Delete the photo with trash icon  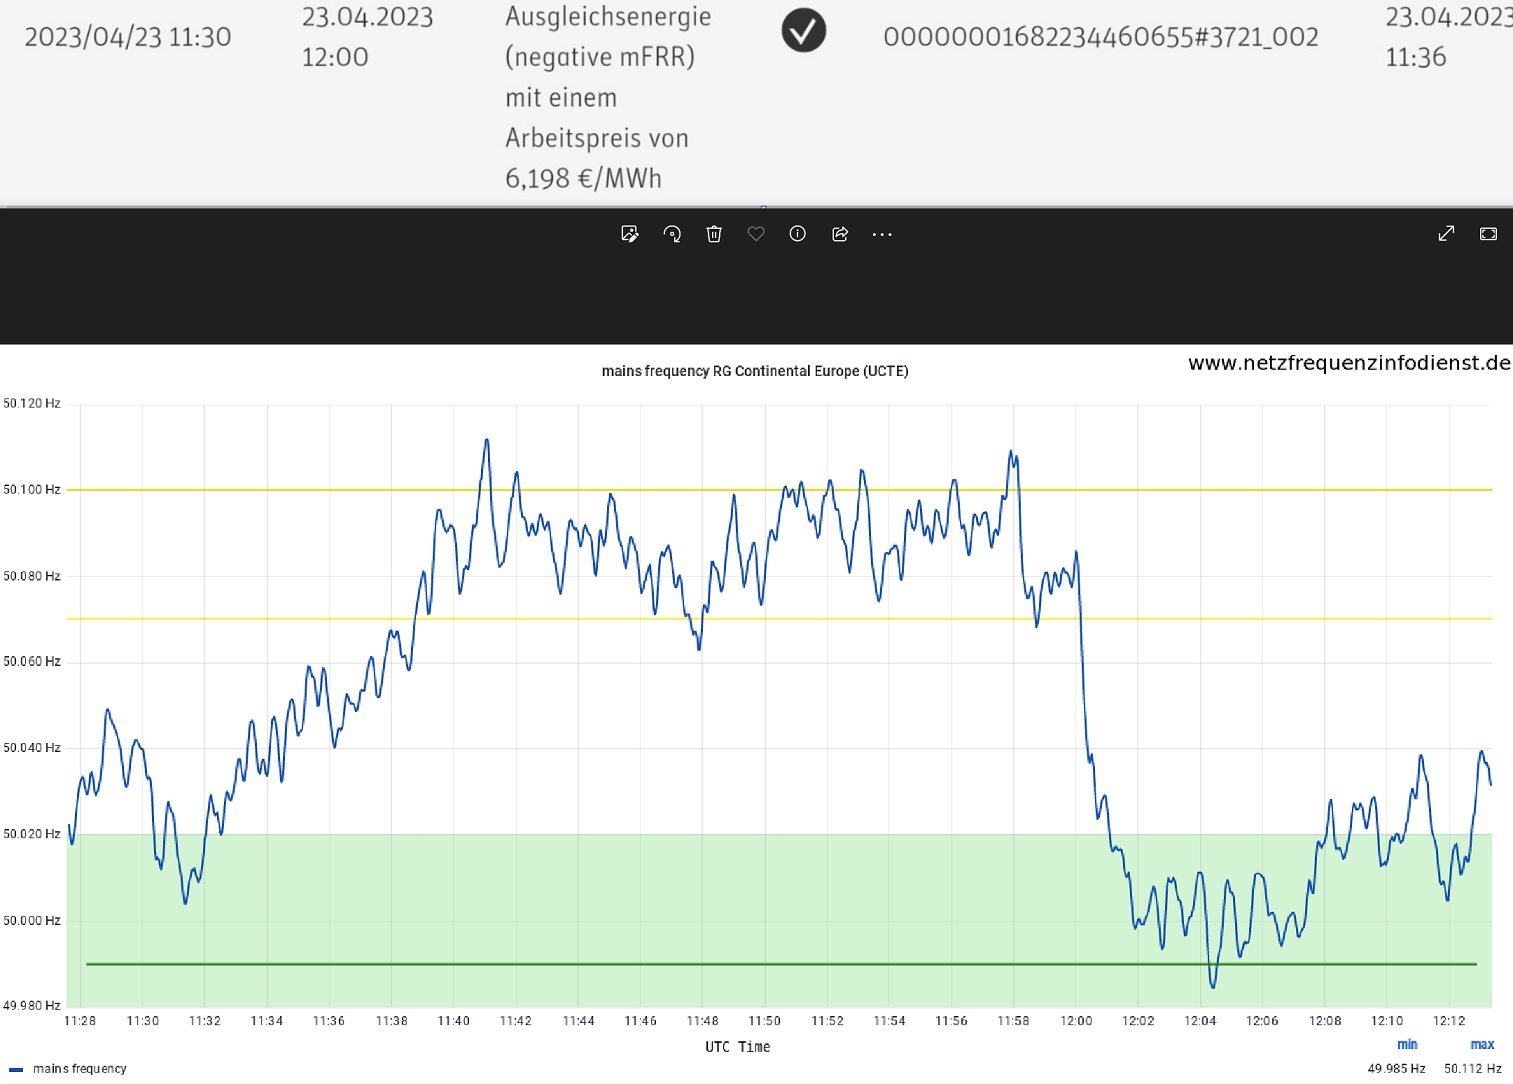point(714,234)
